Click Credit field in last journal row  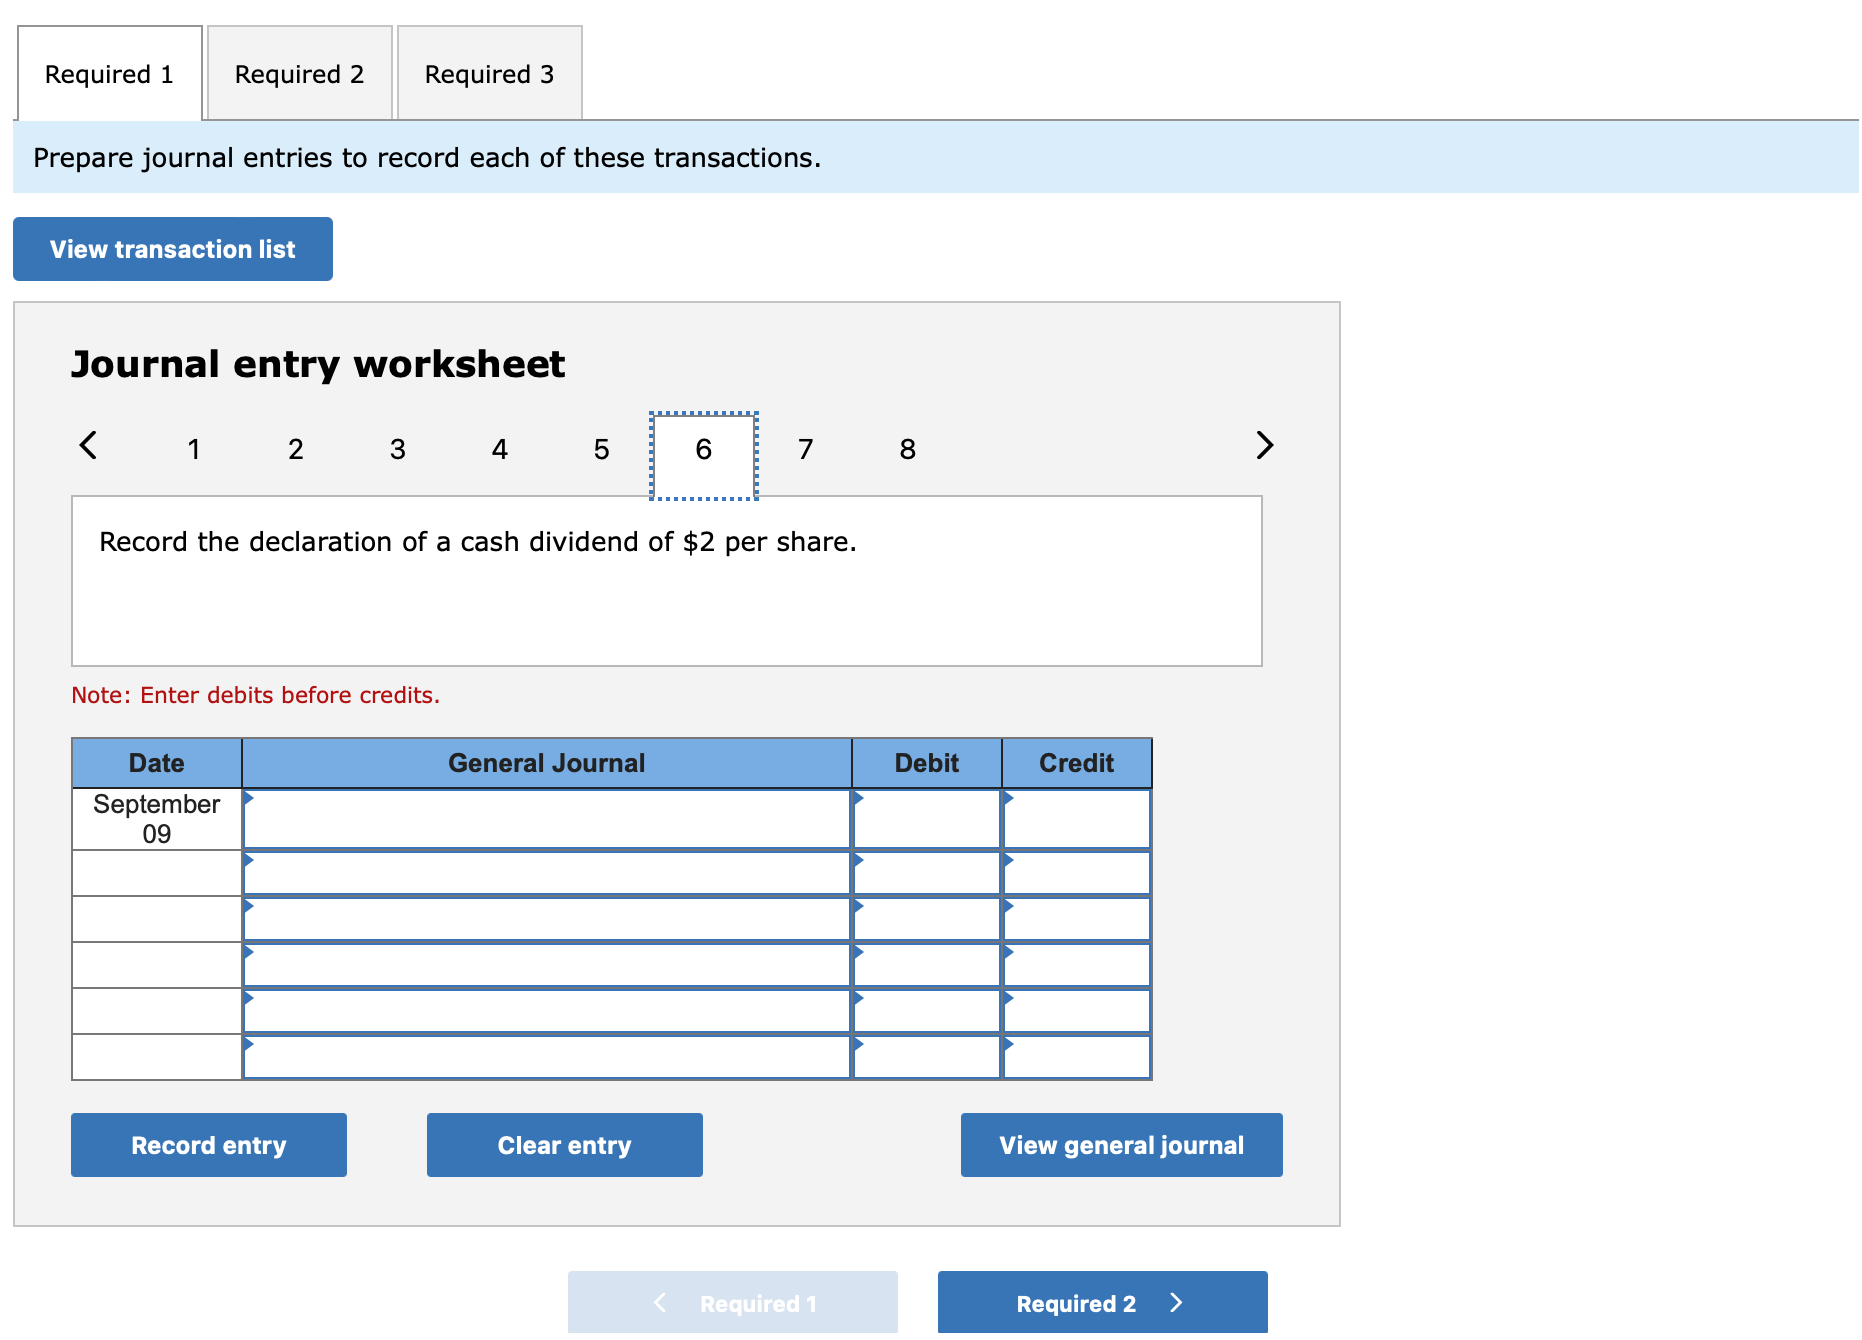point(1077,1057)
